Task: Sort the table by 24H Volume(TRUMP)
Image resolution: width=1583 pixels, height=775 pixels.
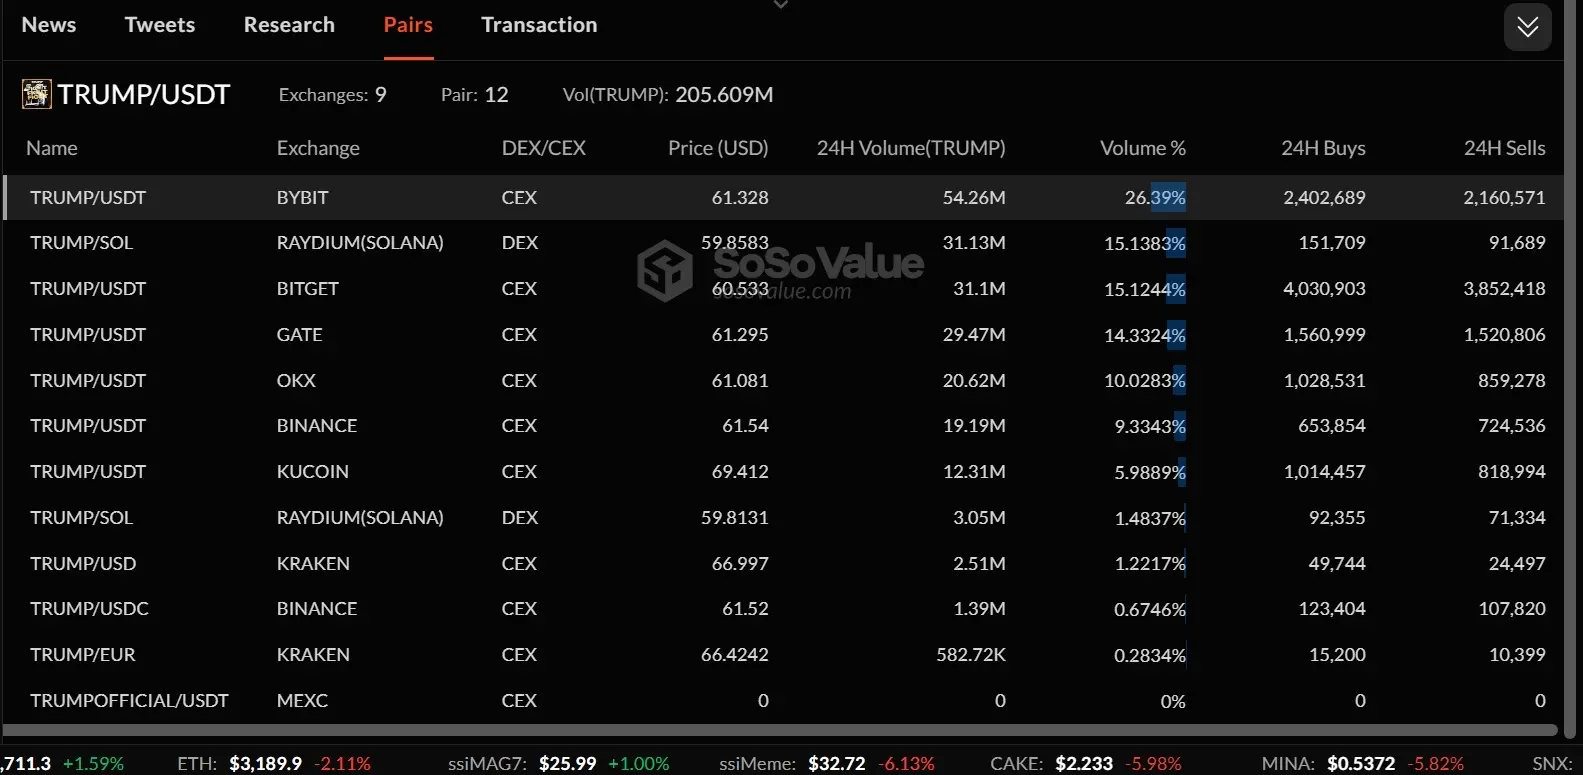Action: tap(911, 147)
